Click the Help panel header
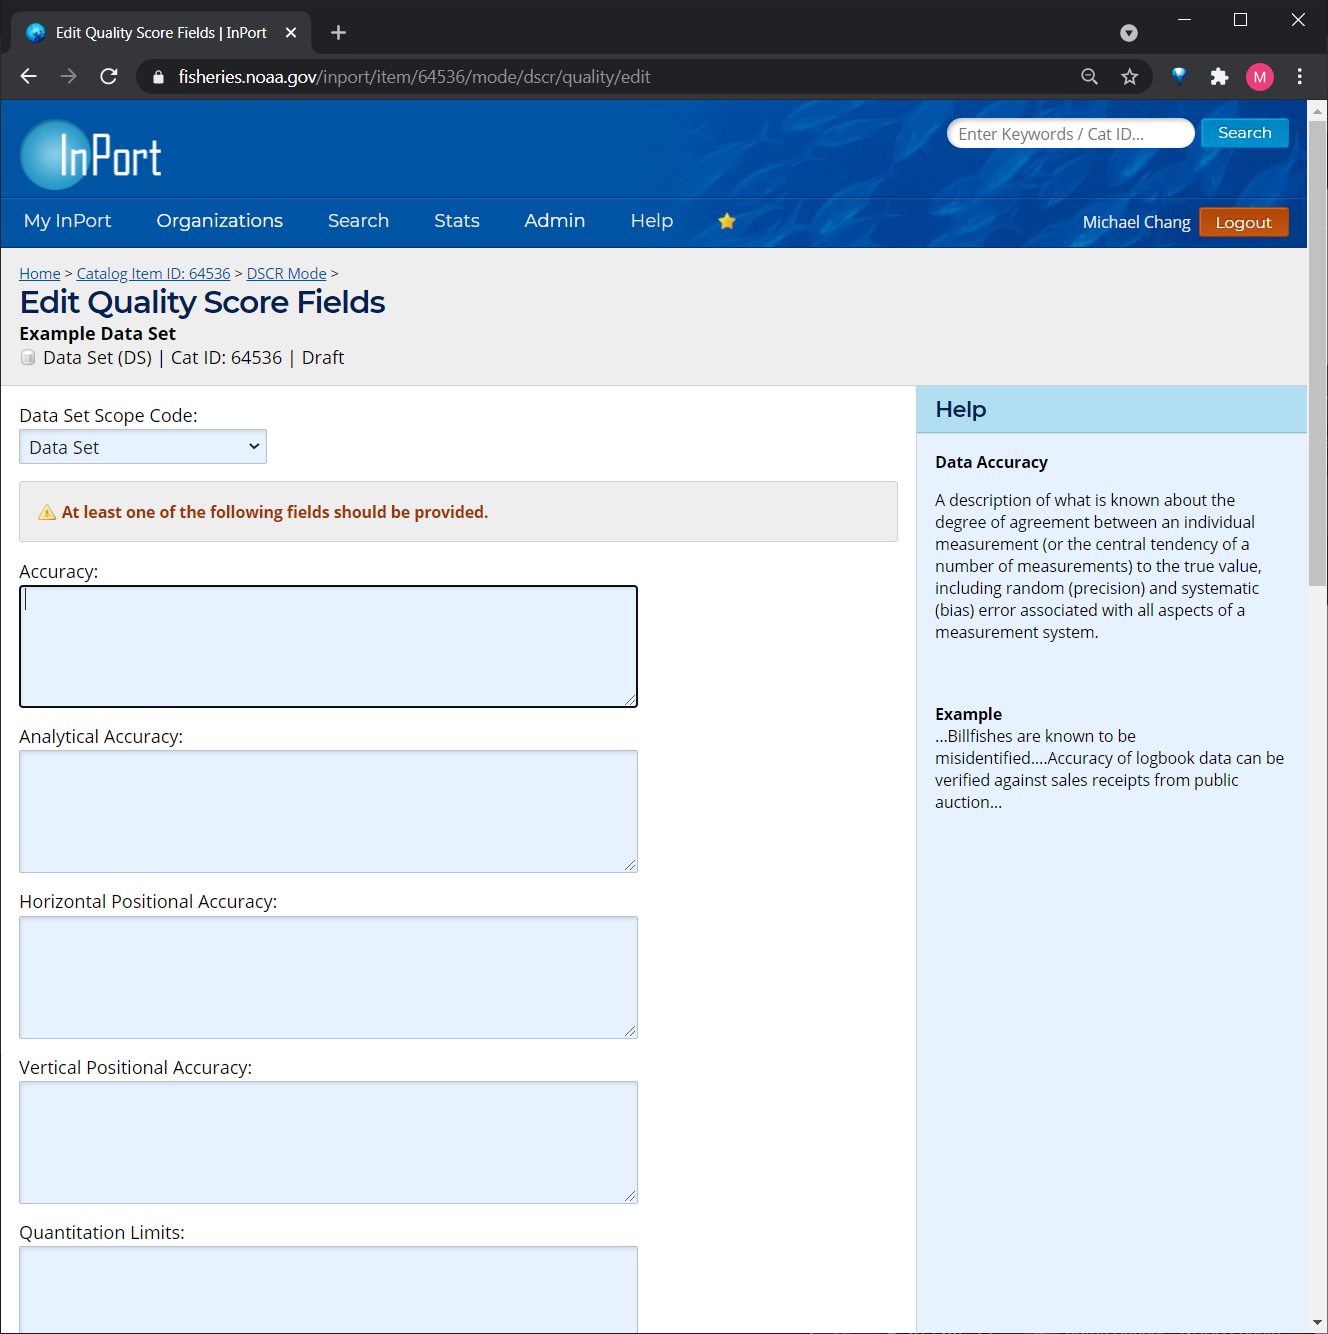1328x1334 pixels. [1111, 409]
